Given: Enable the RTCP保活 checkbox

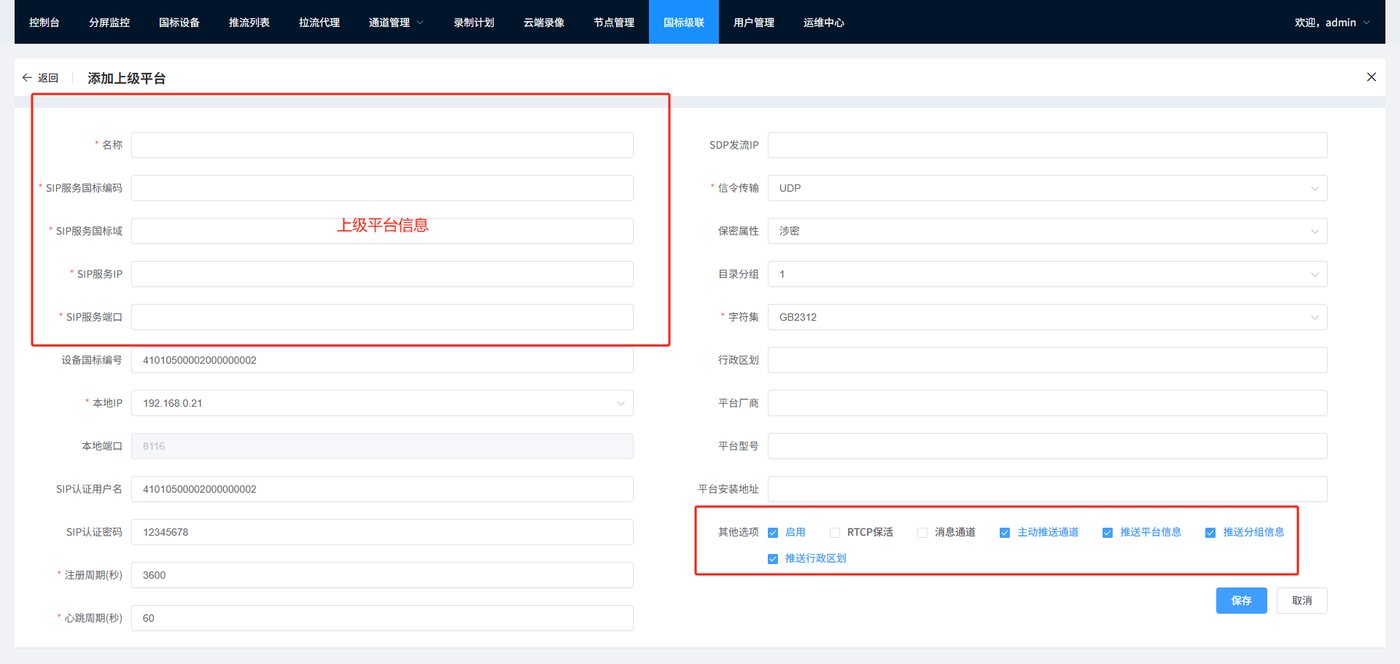Looking at the screenshot, I should 835,533.
